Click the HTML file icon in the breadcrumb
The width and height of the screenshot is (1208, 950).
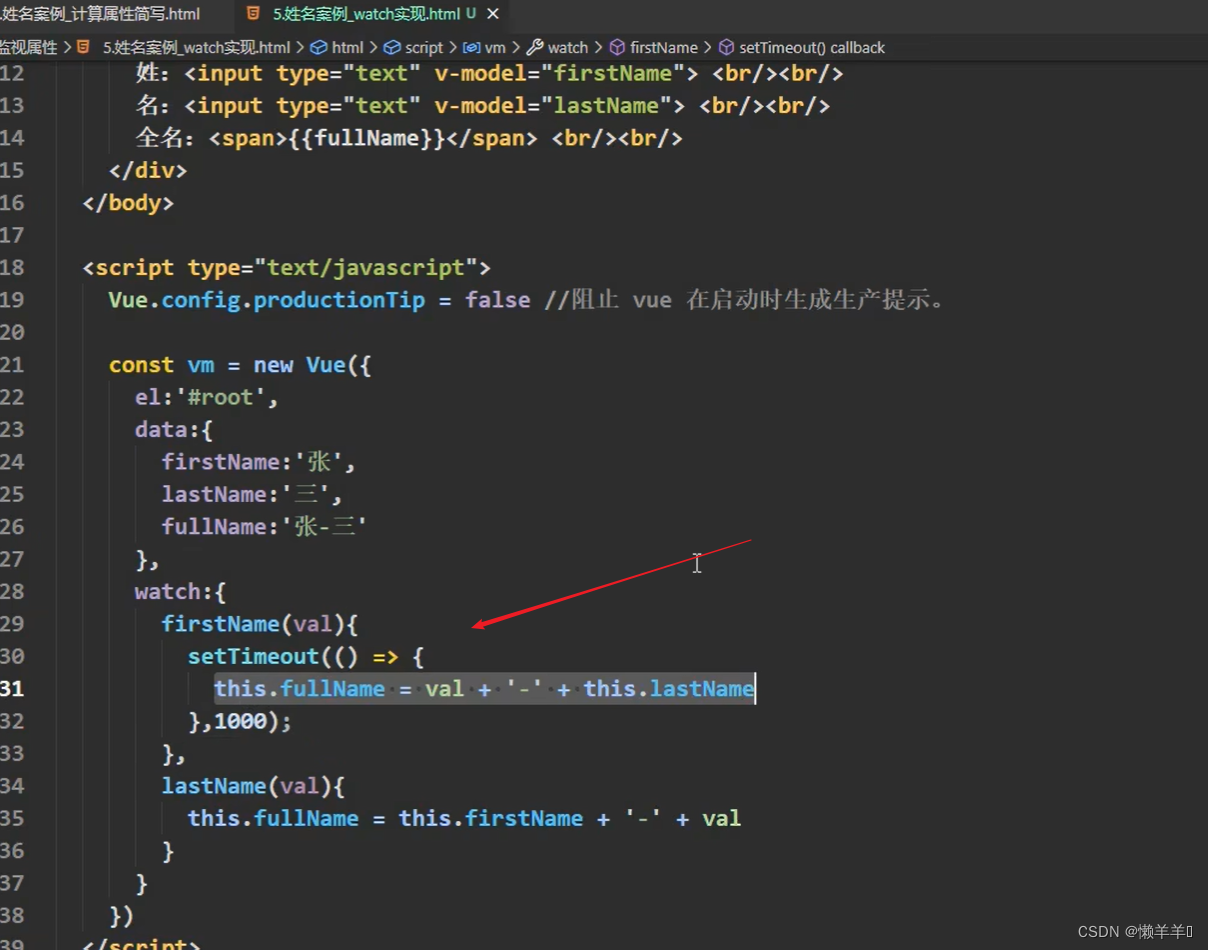(x=84, y=47)
